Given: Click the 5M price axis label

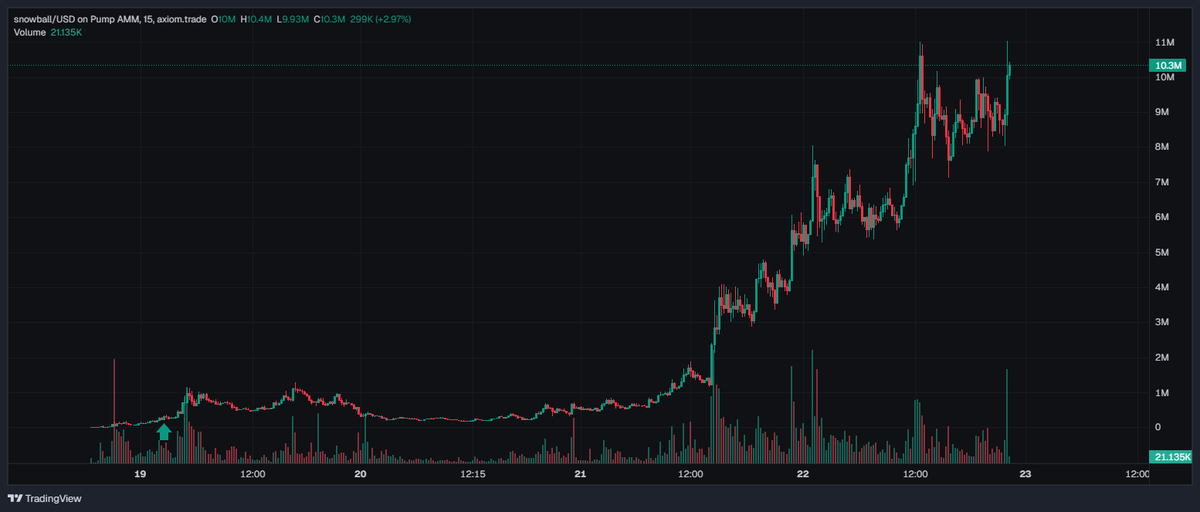Looking at the screenshot, I should pos(1164,253).
